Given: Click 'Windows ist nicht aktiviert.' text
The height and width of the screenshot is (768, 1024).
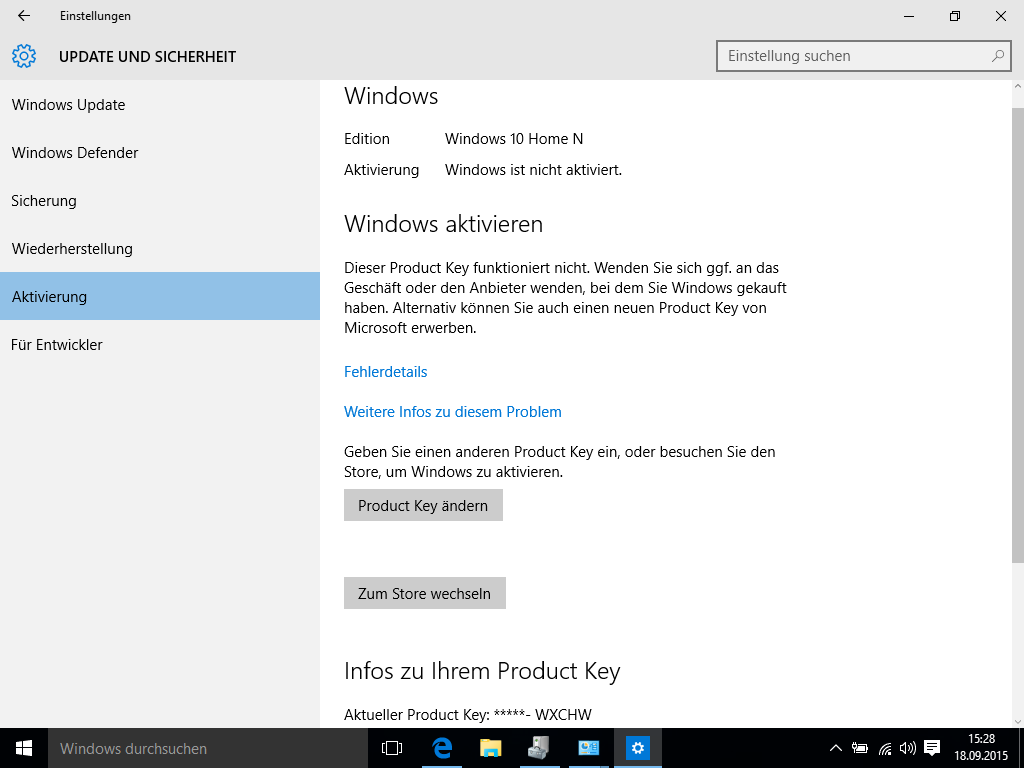Looking at the screenshot, I should [x=534, y=170].
